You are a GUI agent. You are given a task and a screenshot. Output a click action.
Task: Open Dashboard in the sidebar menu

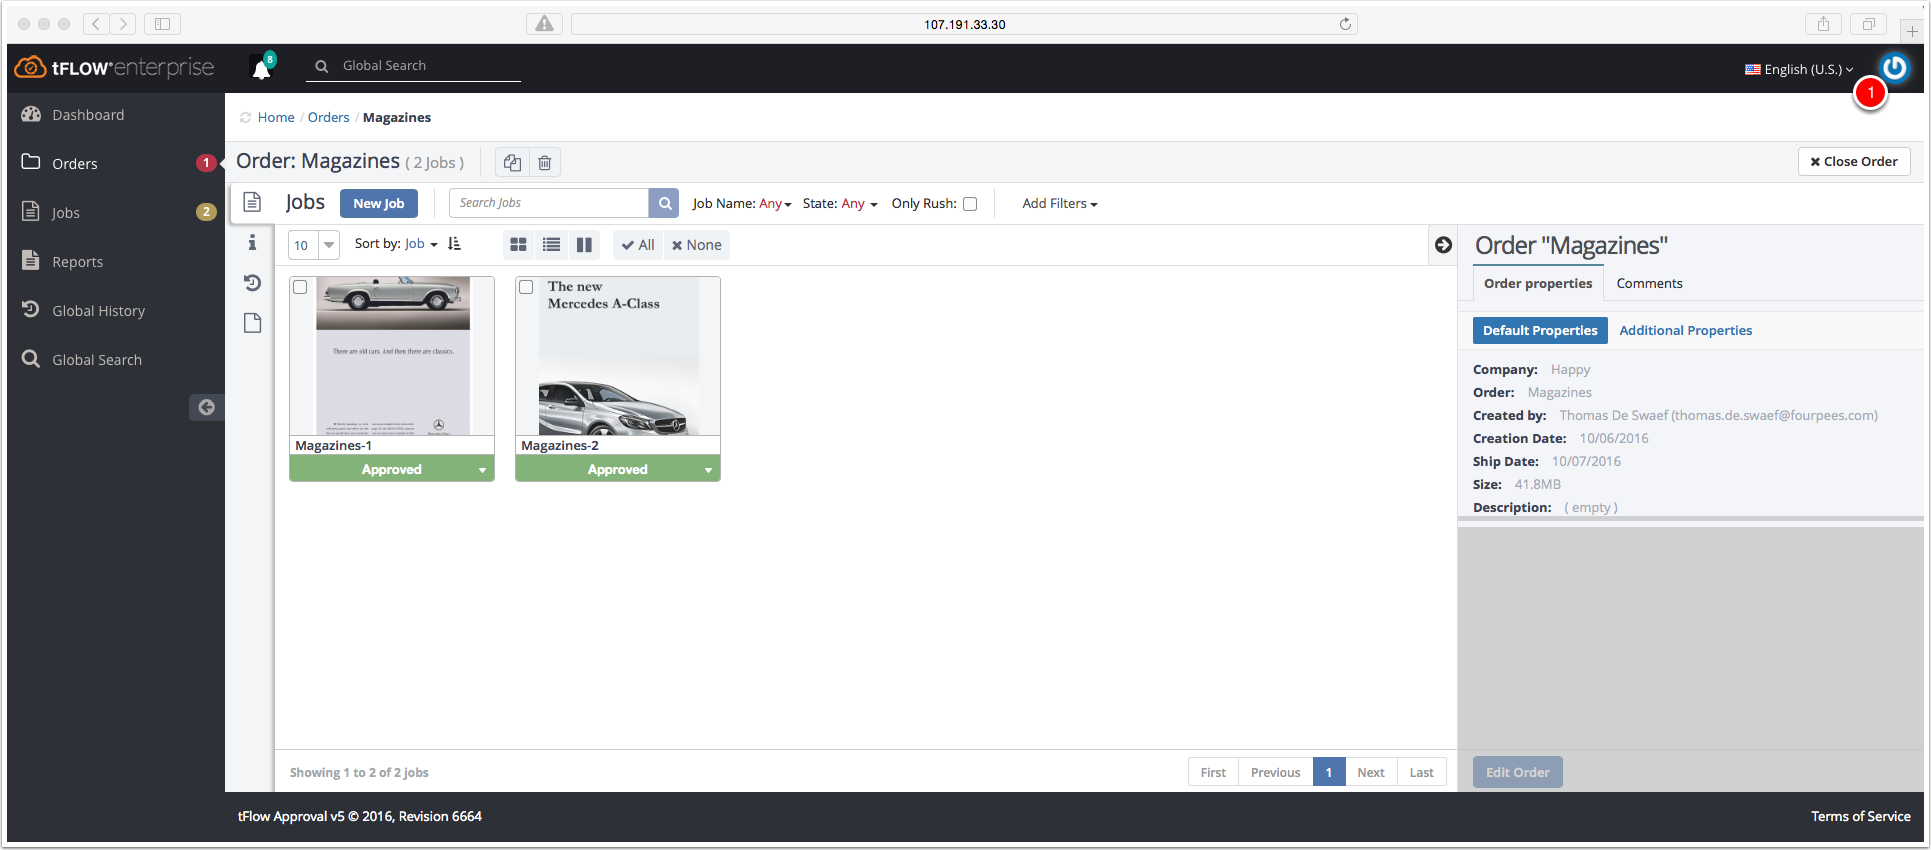[88, 115]
